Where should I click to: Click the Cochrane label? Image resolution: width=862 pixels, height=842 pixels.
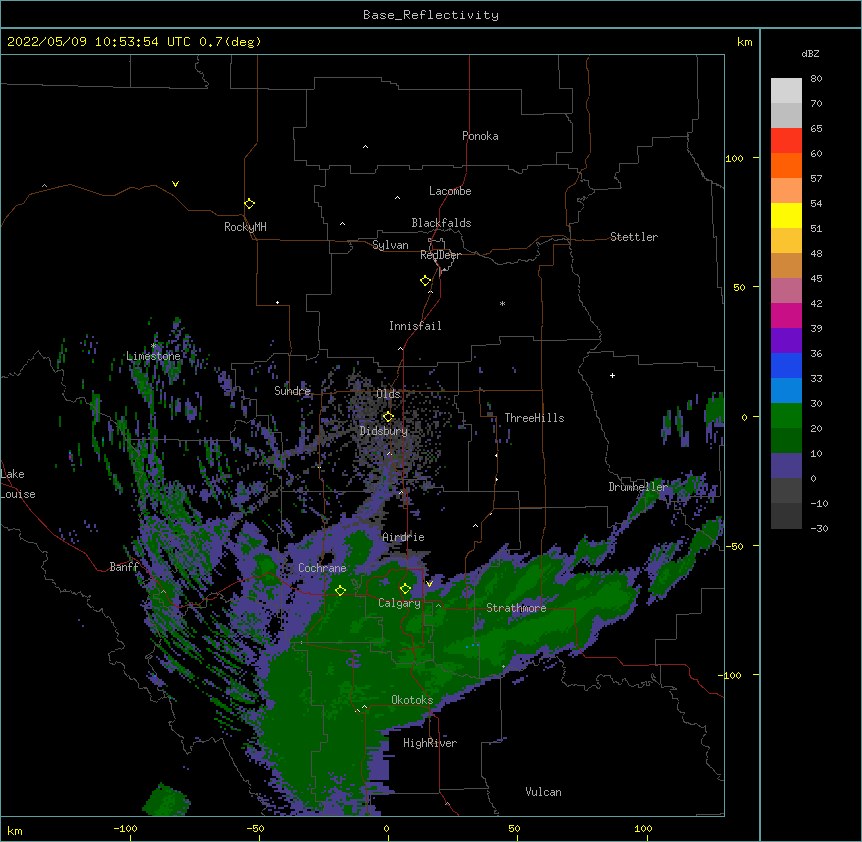pos(322,568)
